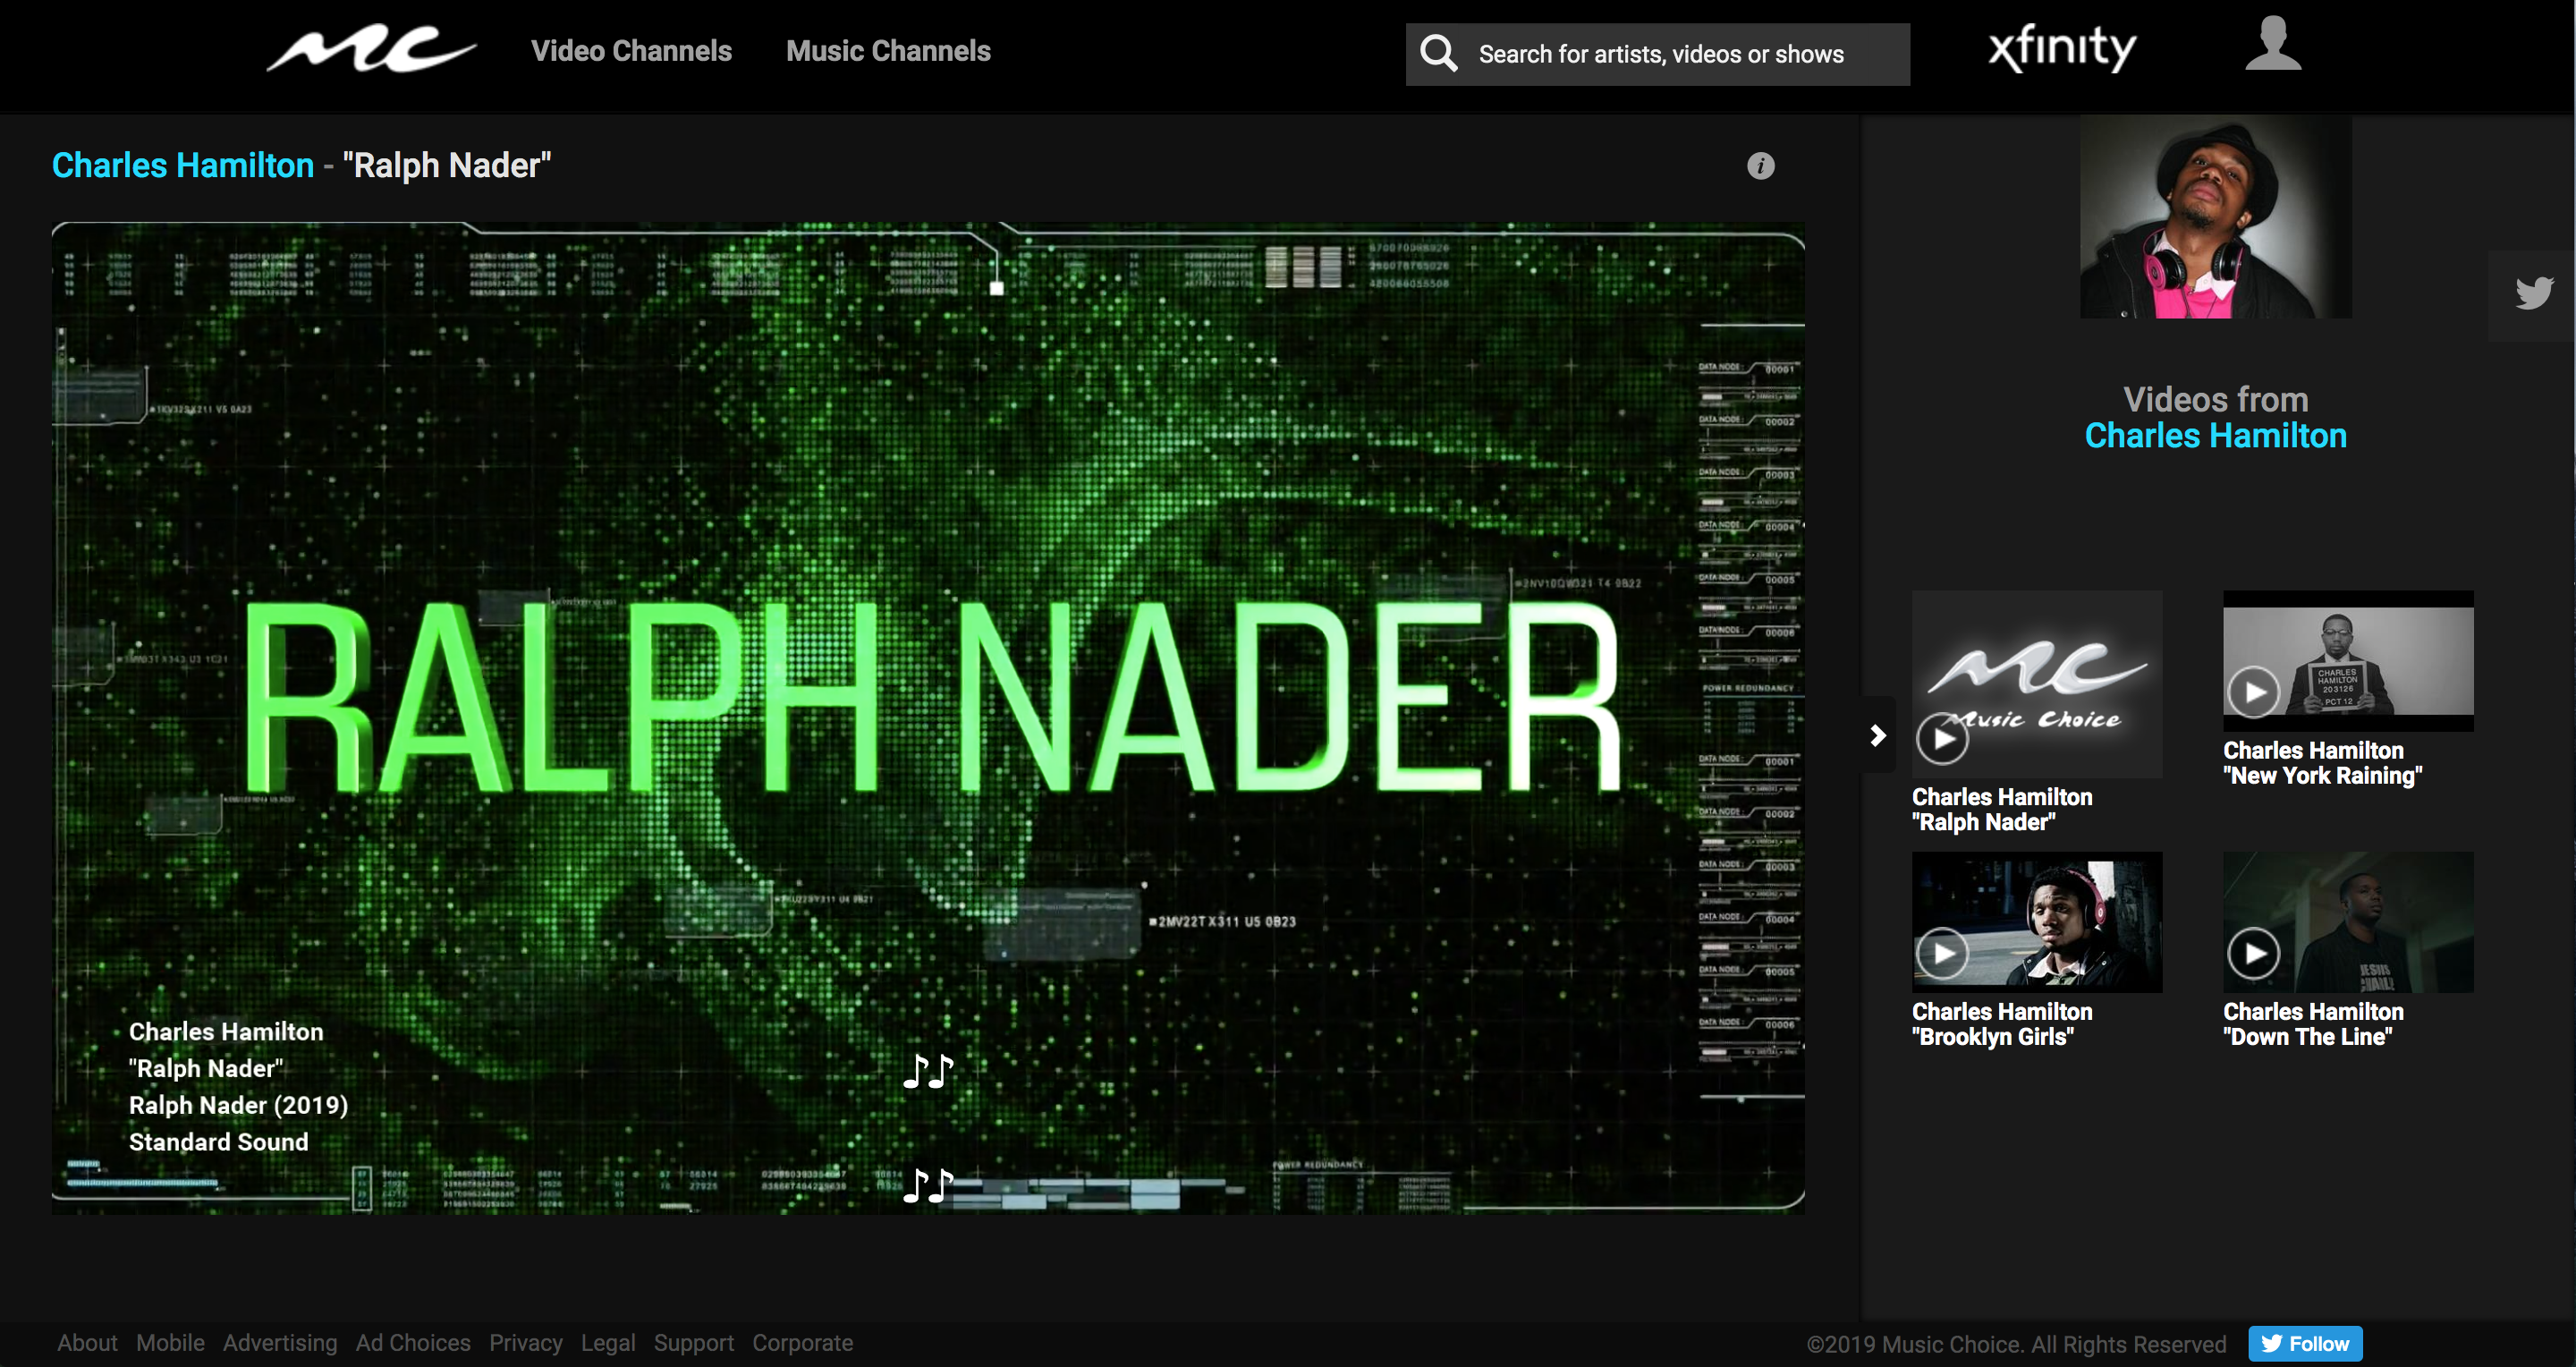The height and width of the screenshot is (1367, 2576).
Task: Open the Privacy footer link
Action: [525, 1343]
